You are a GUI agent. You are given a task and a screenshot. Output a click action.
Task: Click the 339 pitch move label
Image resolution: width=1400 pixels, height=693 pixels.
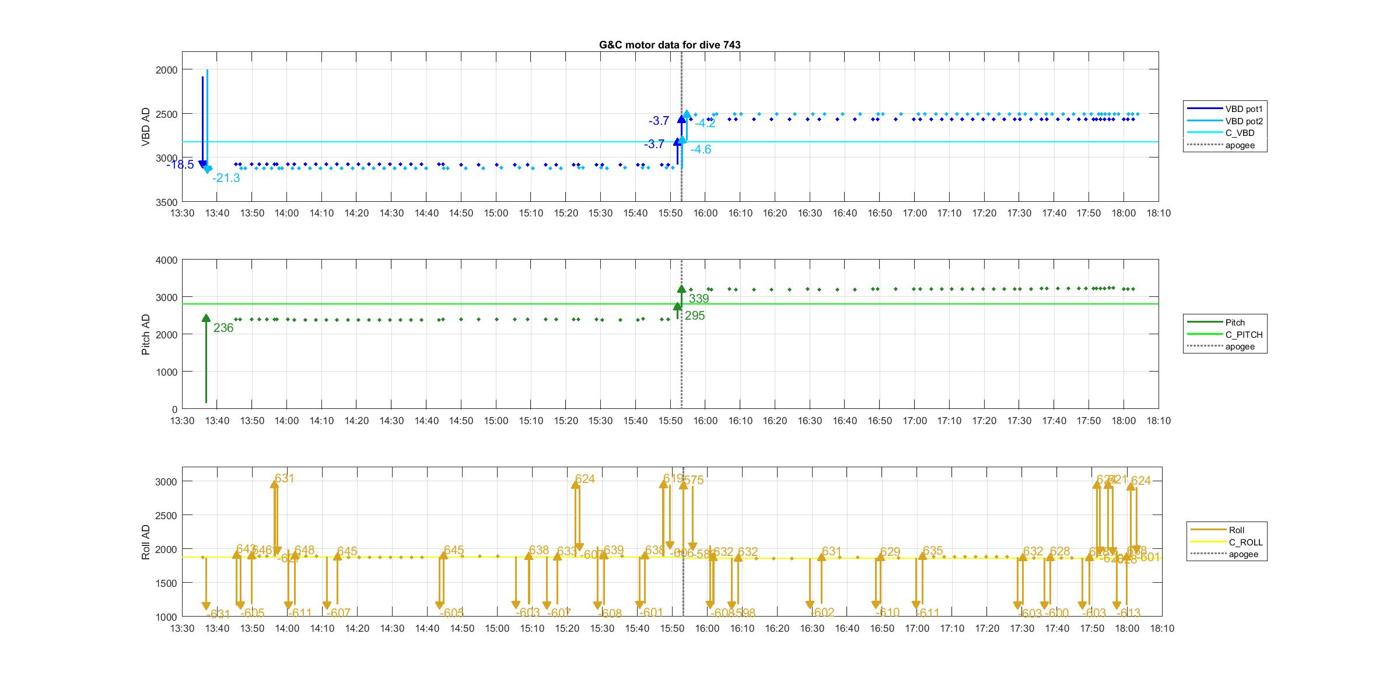pyautogui.click(x=699, y=299)
